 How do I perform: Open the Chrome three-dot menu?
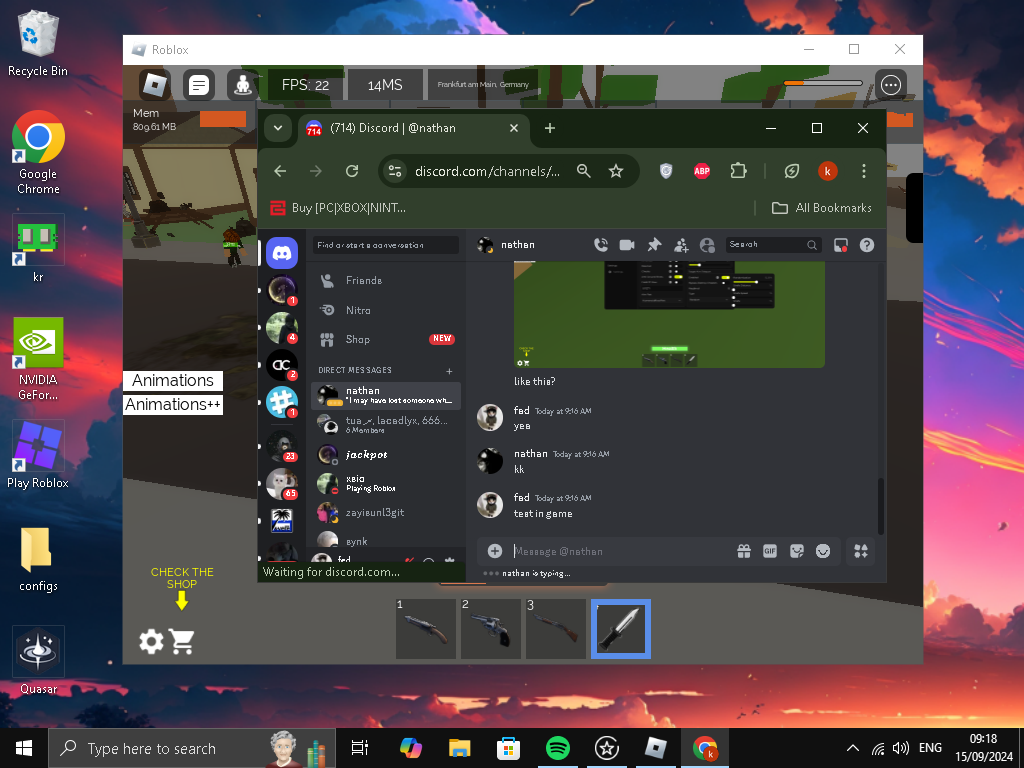pyautogui.click(x=864, y=171)
